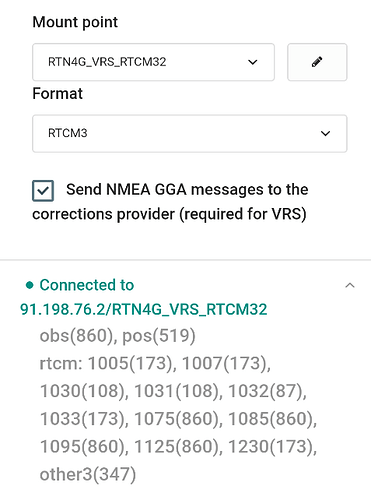Image resolution: width=371 pixels, height=500 pixels.
Task: Click the green connection status dot
Action: [x=30, y=285]
